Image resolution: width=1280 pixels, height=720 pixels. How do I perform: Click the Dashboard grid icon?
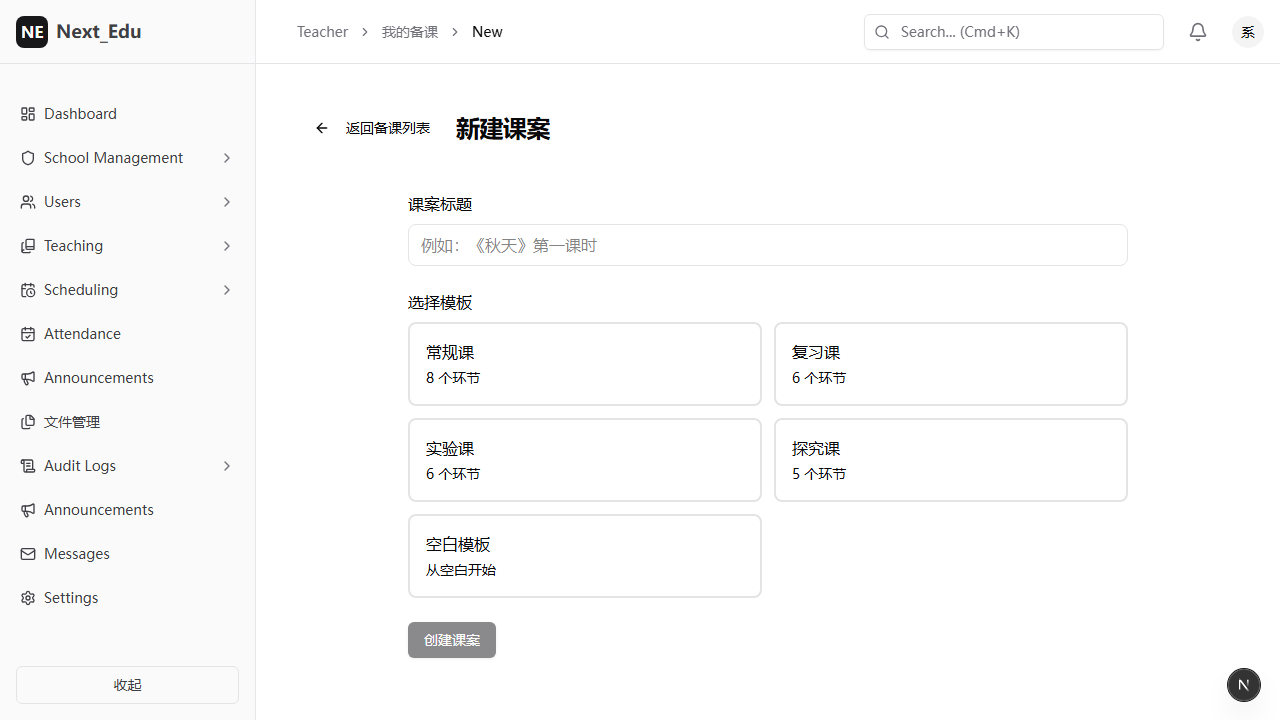tap(28, 114)
